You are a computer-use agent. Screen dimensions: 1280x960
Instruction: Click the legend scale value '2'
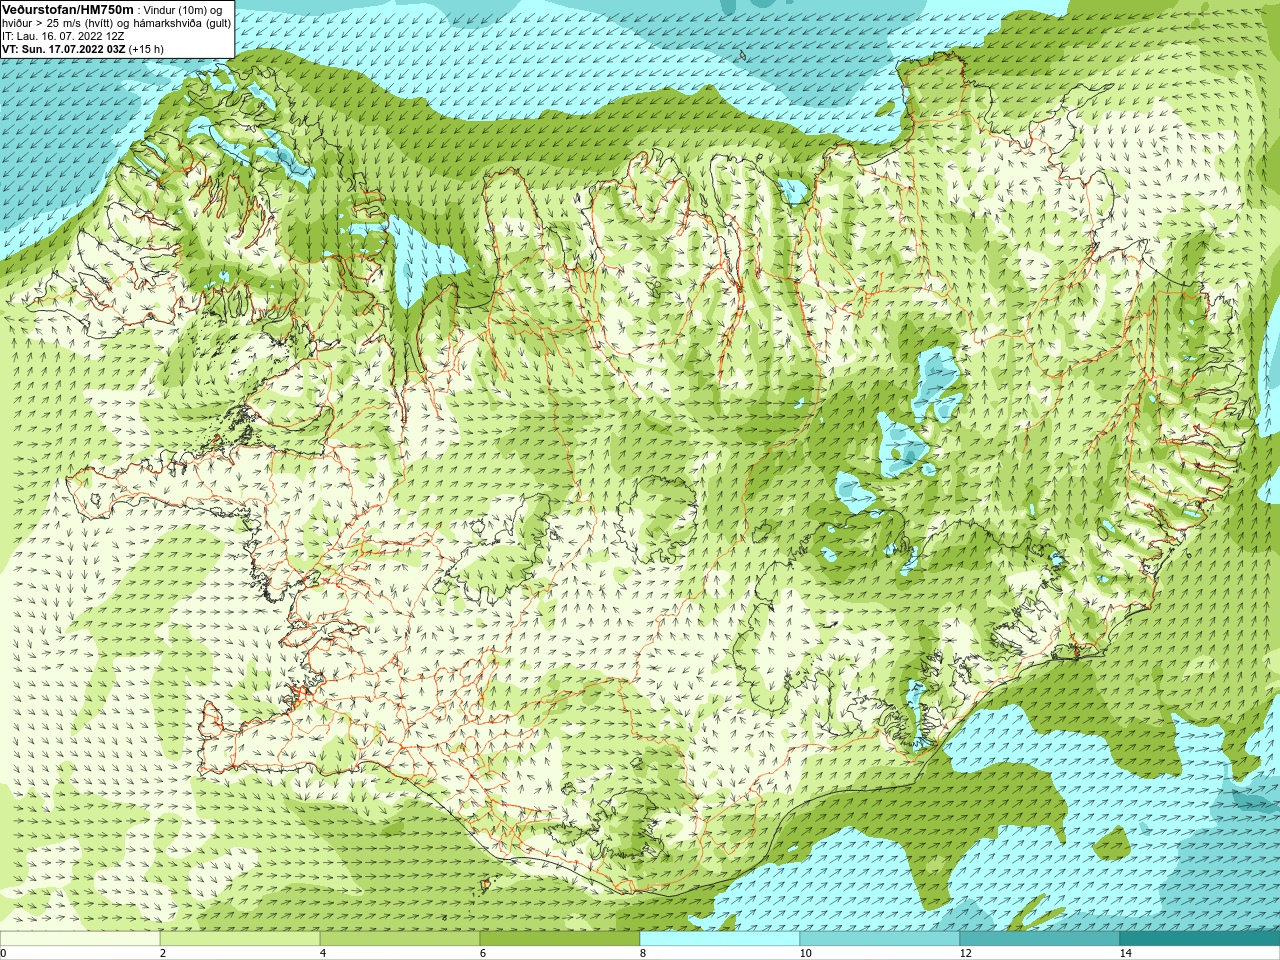tap(163, 953)
